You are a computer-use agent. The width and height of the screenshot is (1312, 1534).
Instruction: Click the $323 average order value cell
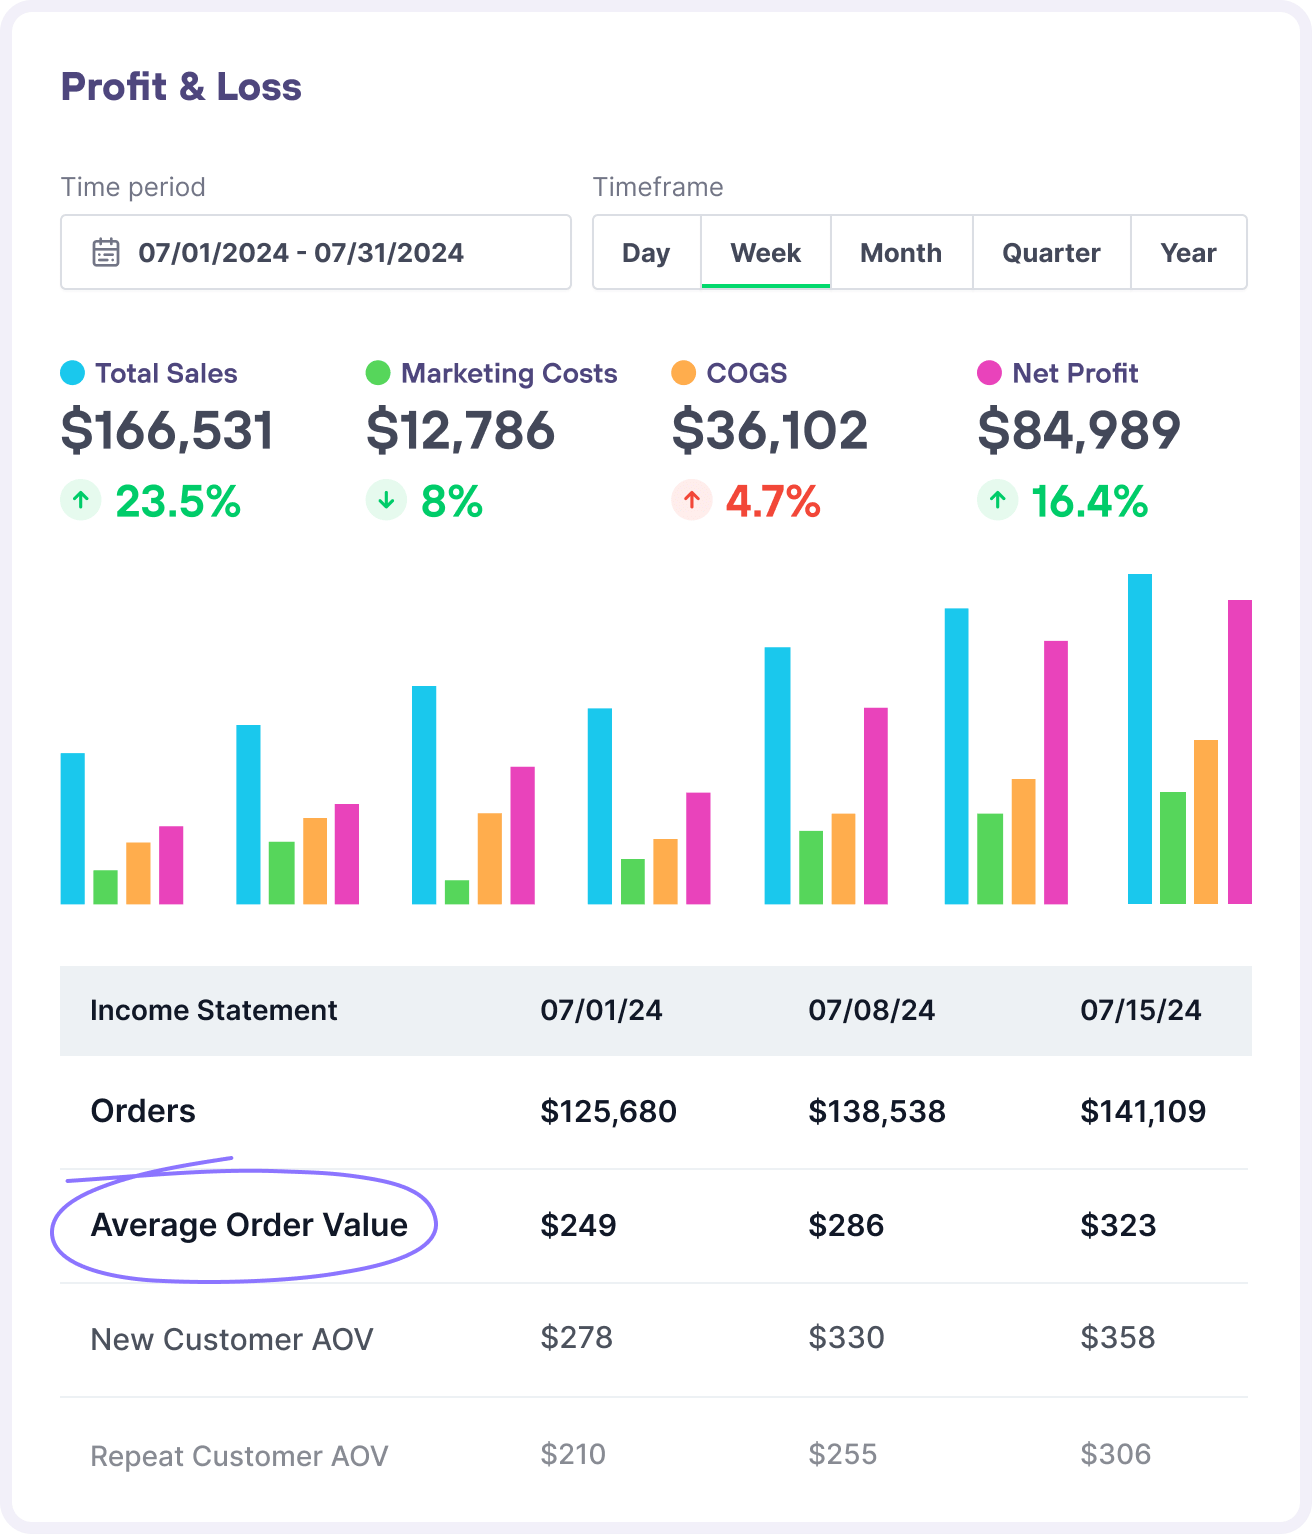click(x=1118, y=1225)
